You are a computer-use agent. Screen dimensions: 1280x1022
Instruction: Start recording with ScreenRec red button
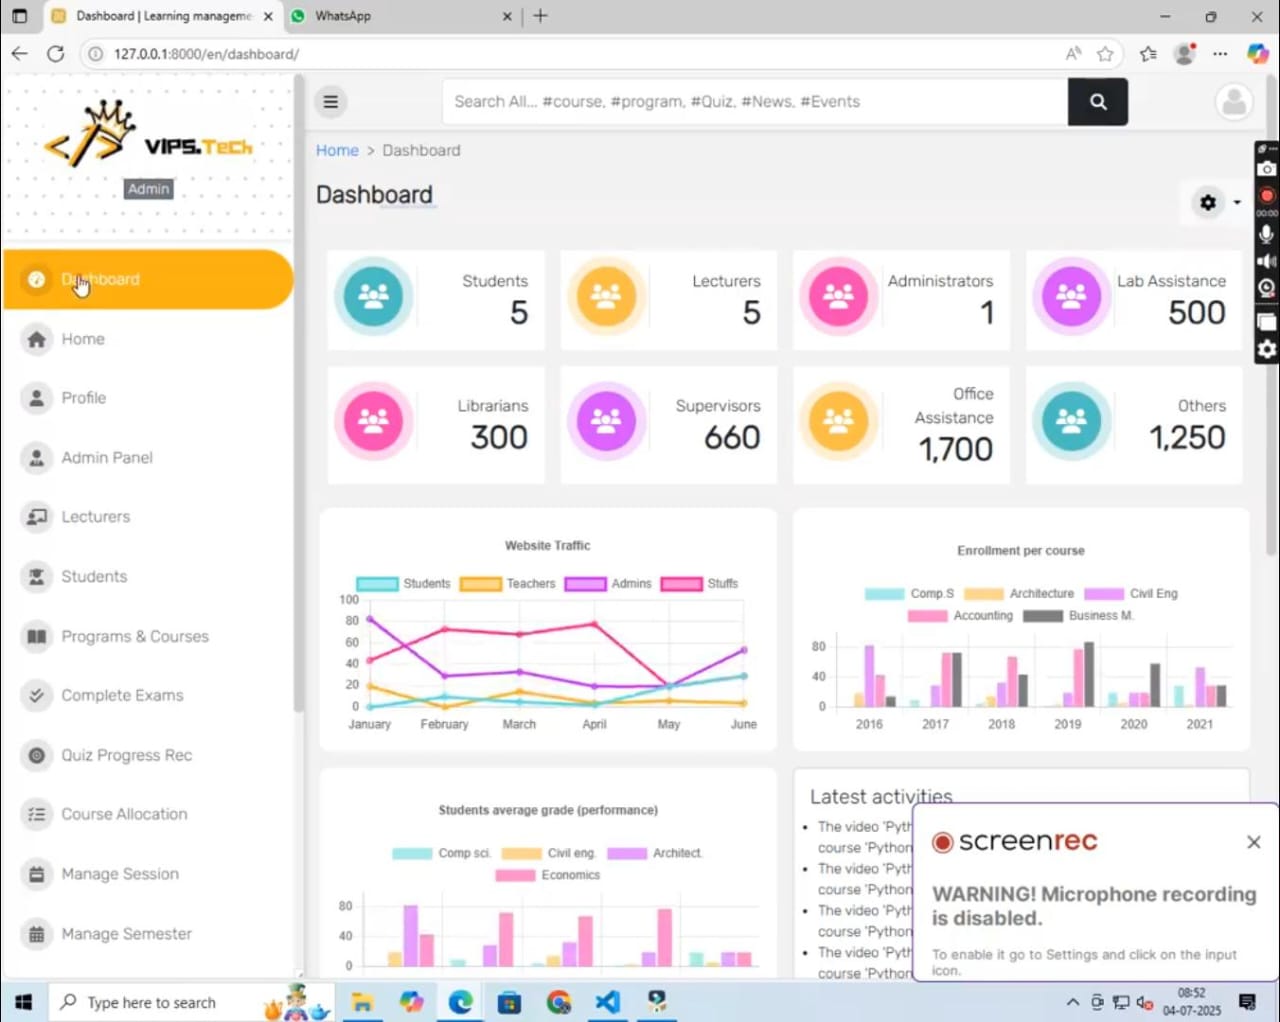coord(1267,195)
